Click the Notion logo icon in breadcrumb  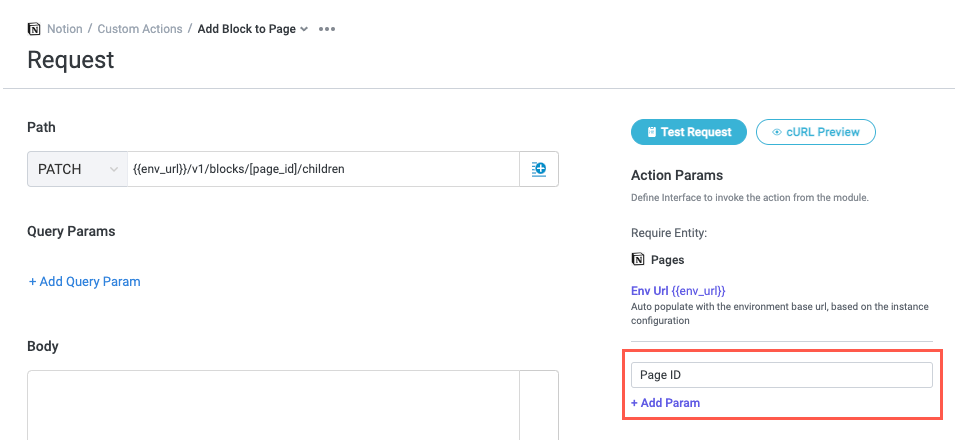pos(35,29)
